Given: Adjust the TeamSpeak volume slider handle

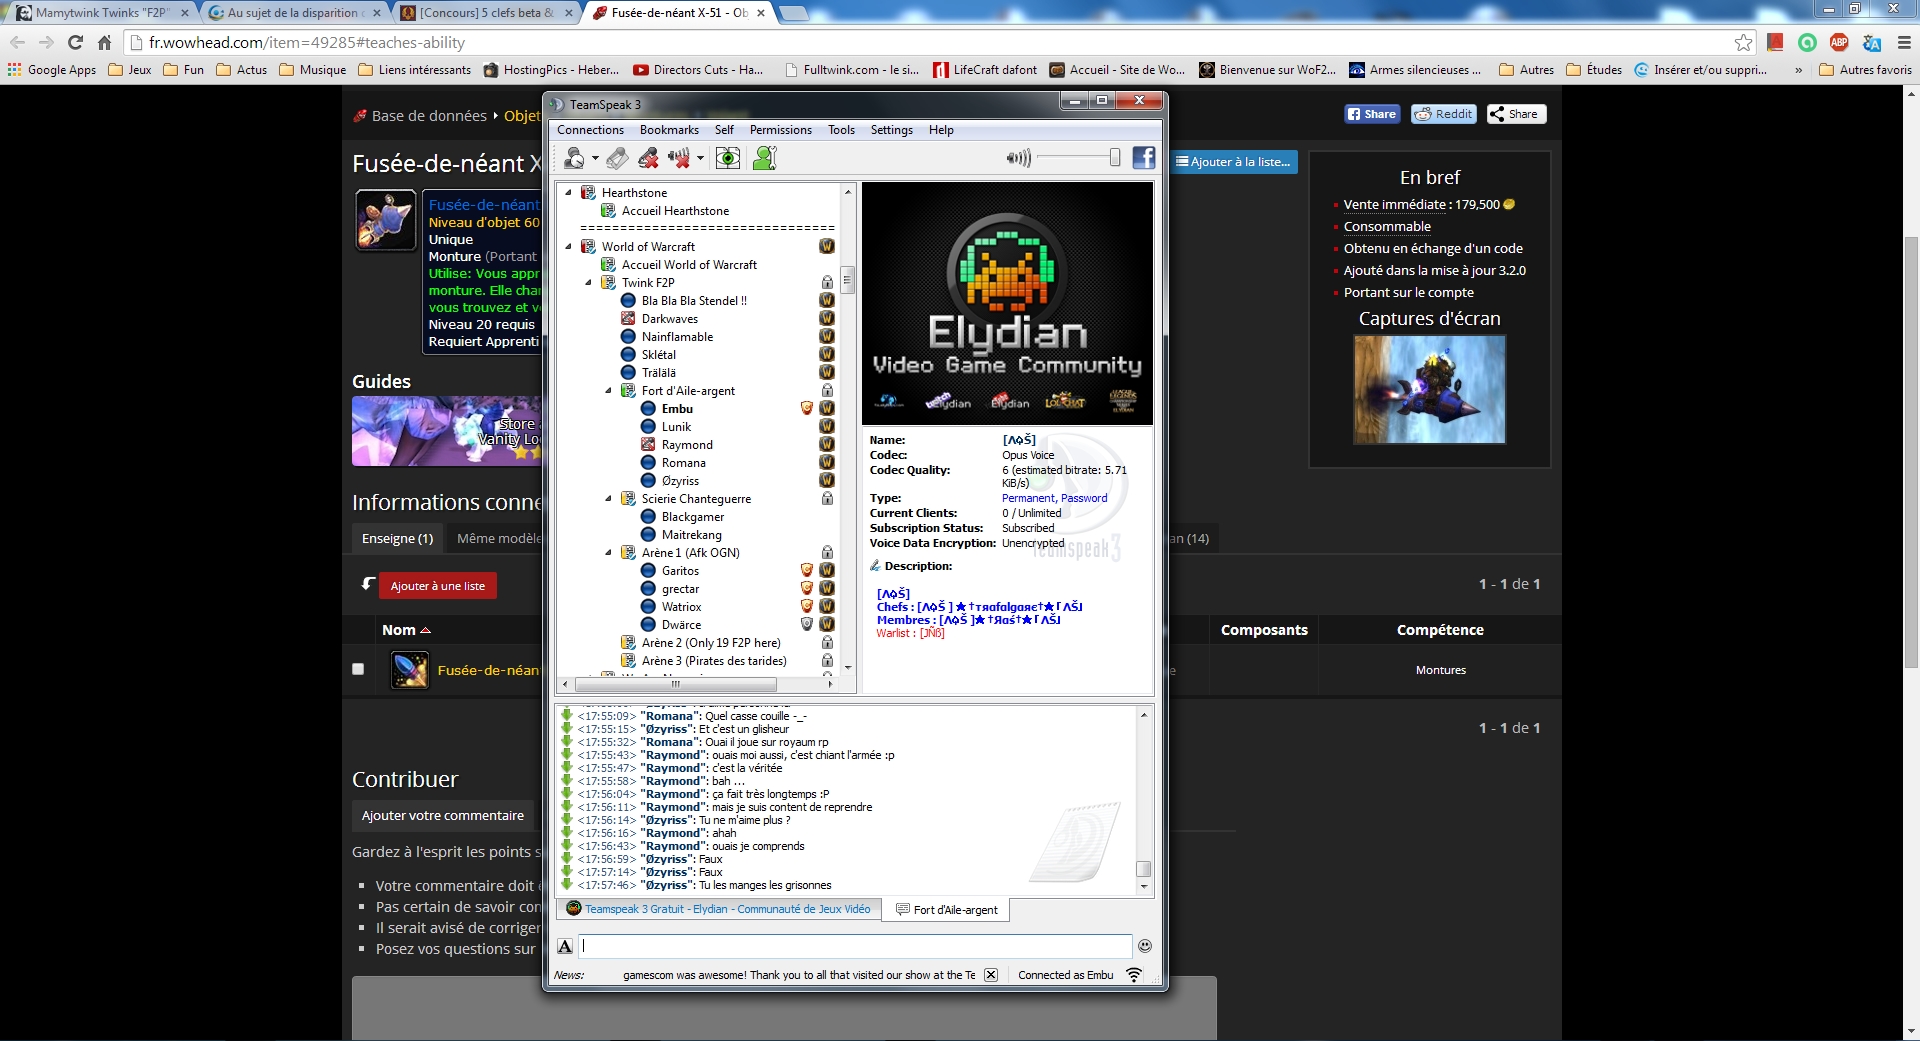Looking at the screenshot, I should pos(1115,158).
